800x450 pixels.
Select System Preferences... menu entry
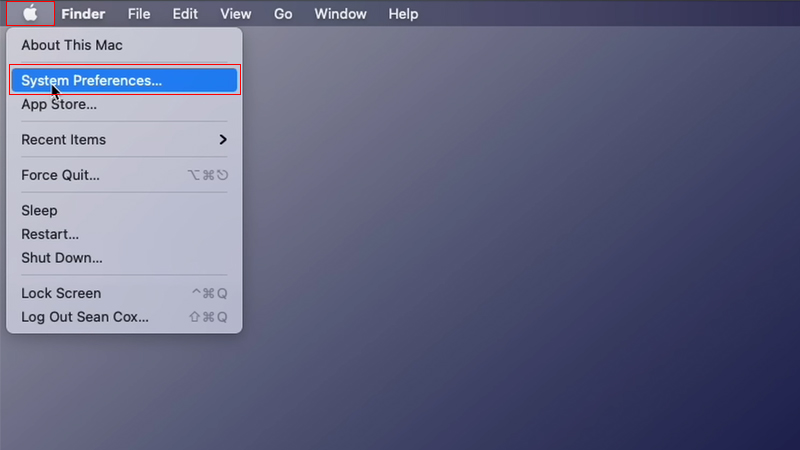pyautogui.click(x=124, y=80)
